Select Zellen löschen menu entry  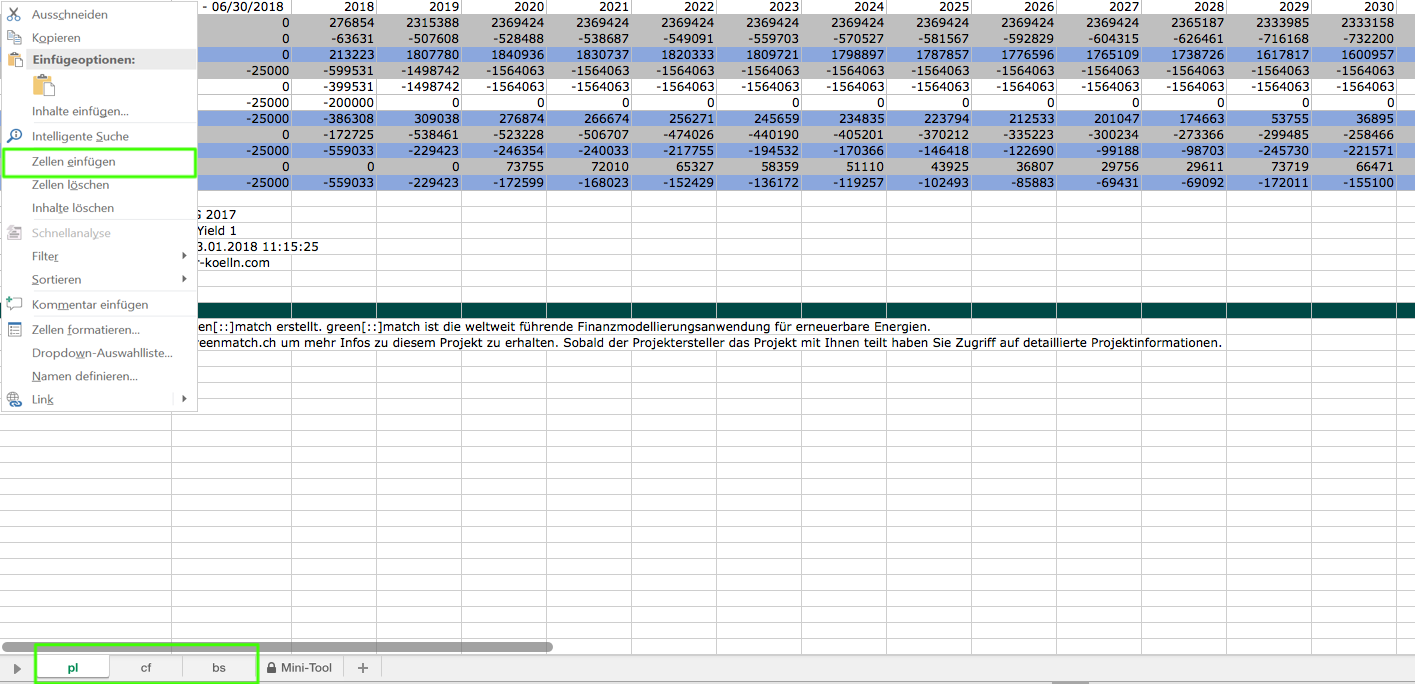70,185
